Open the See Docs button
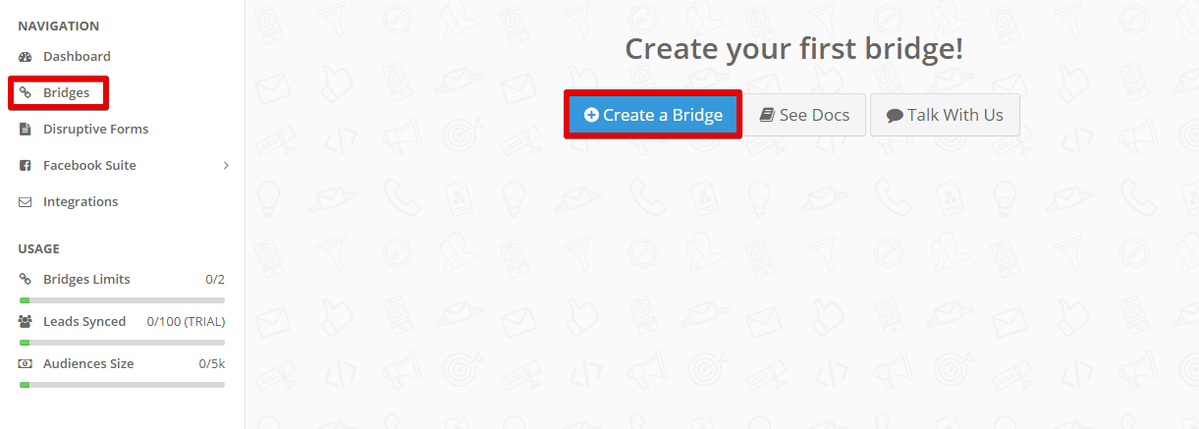Image resolution: width=1199 pixels, height=429 pixels. click(x=804, y=115)
